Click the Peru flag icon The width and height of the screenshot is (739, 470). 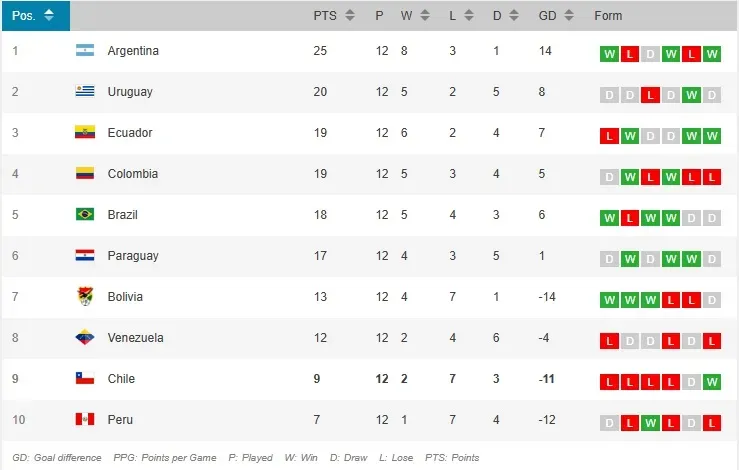pyautogui.click(x=85, y=420)
